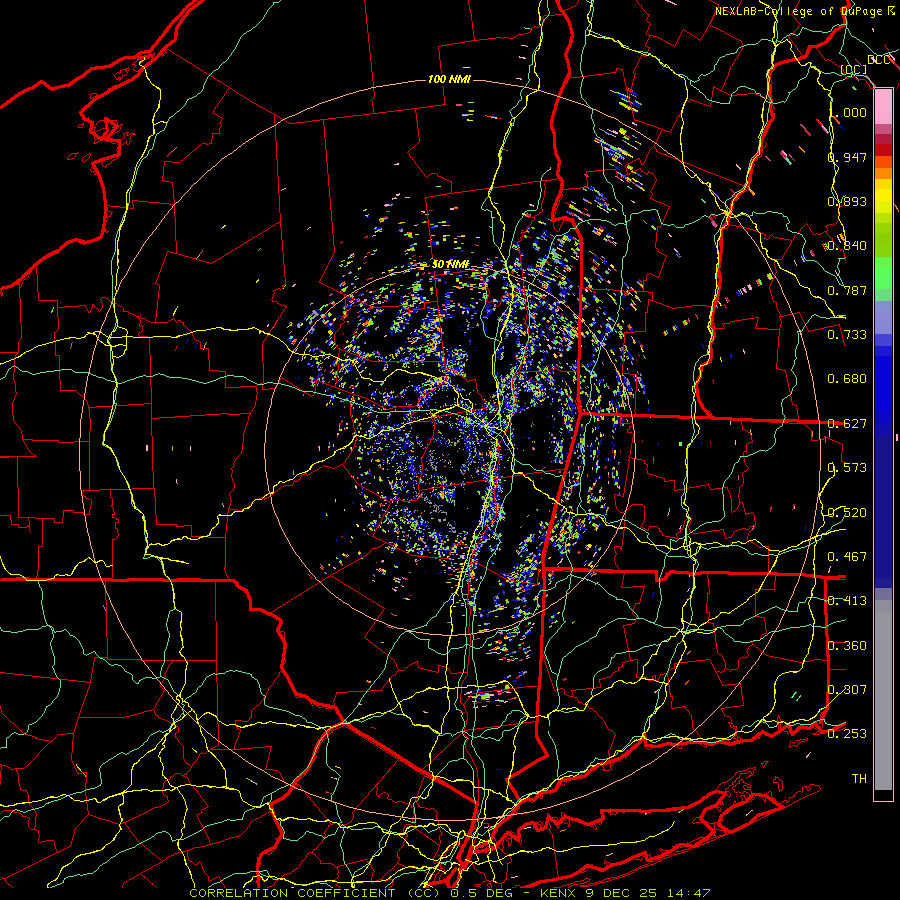
Task: Click the 0.787 legend value
Action: 847,290
